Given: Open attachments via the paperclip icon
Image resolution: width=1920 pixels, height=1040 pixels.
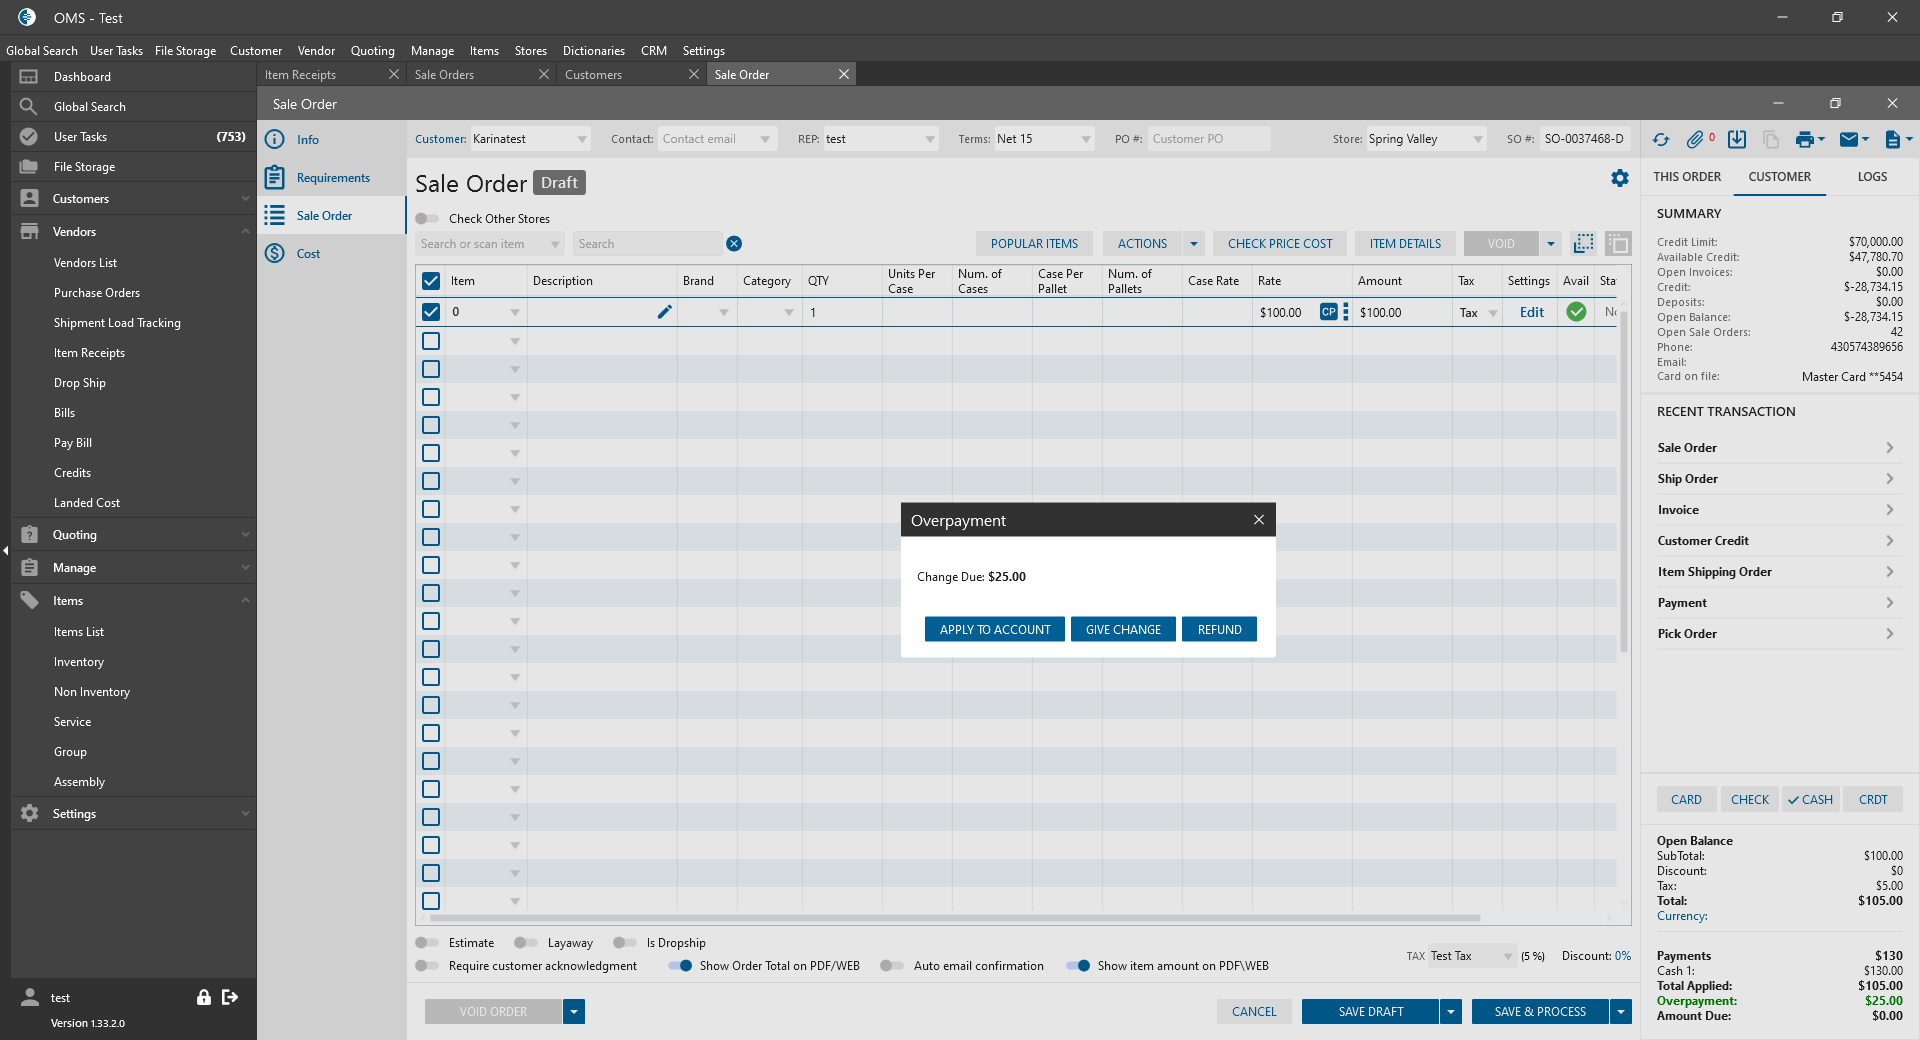Looking at the screenshot, I should (x=1695, y=140).
